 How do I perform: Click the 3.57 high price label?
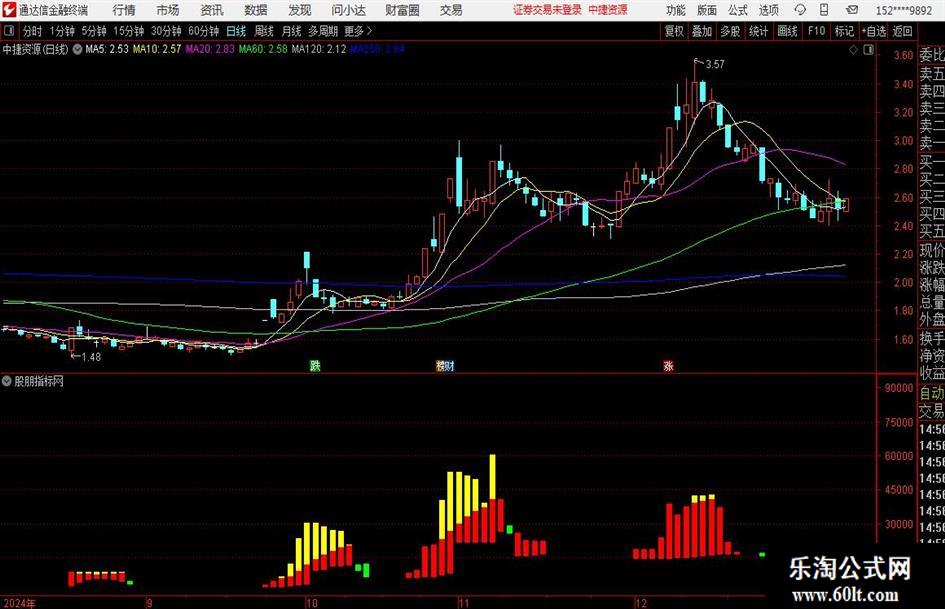tap(714, 64)
